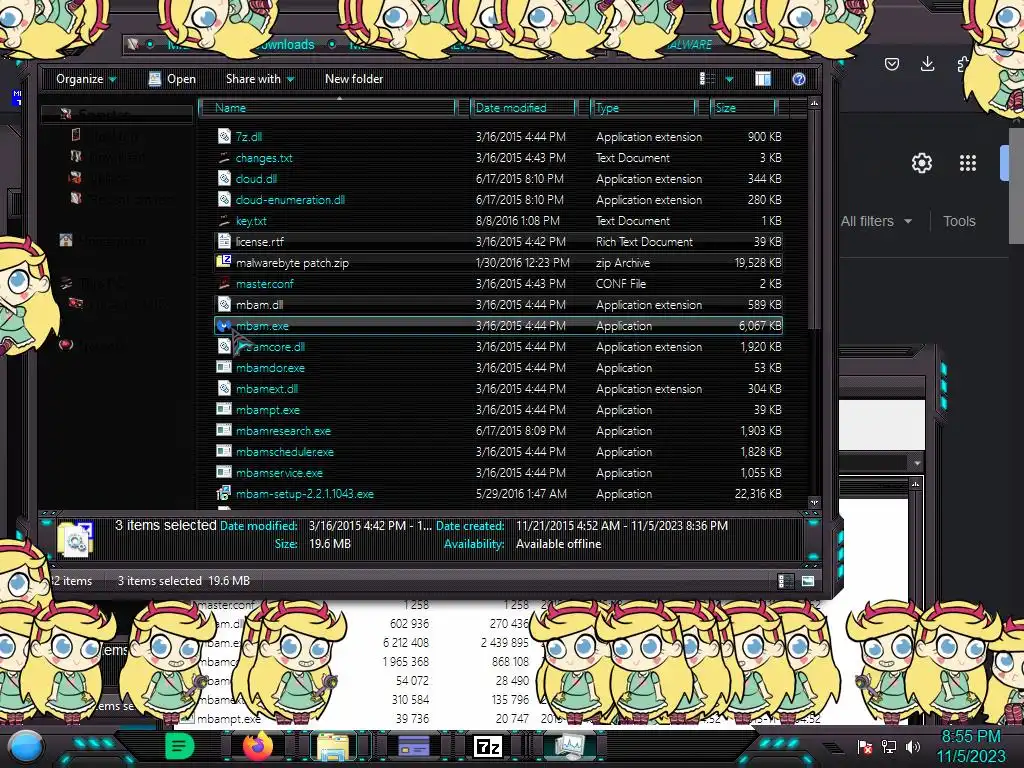Select the license.rtf document icon
Screen dimensions: 1024x768
click(x=224, y=242)
